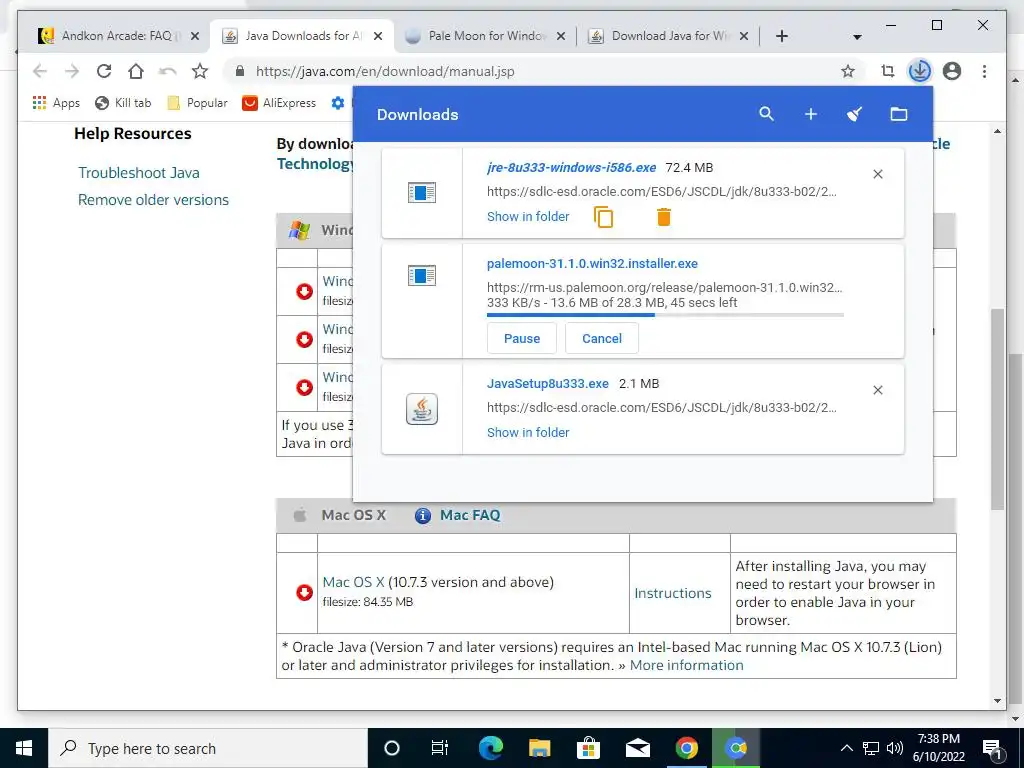This screenshot has height=768, width=1024.
Task: Cancel the palemoon installer download
Action: point(601,338)
